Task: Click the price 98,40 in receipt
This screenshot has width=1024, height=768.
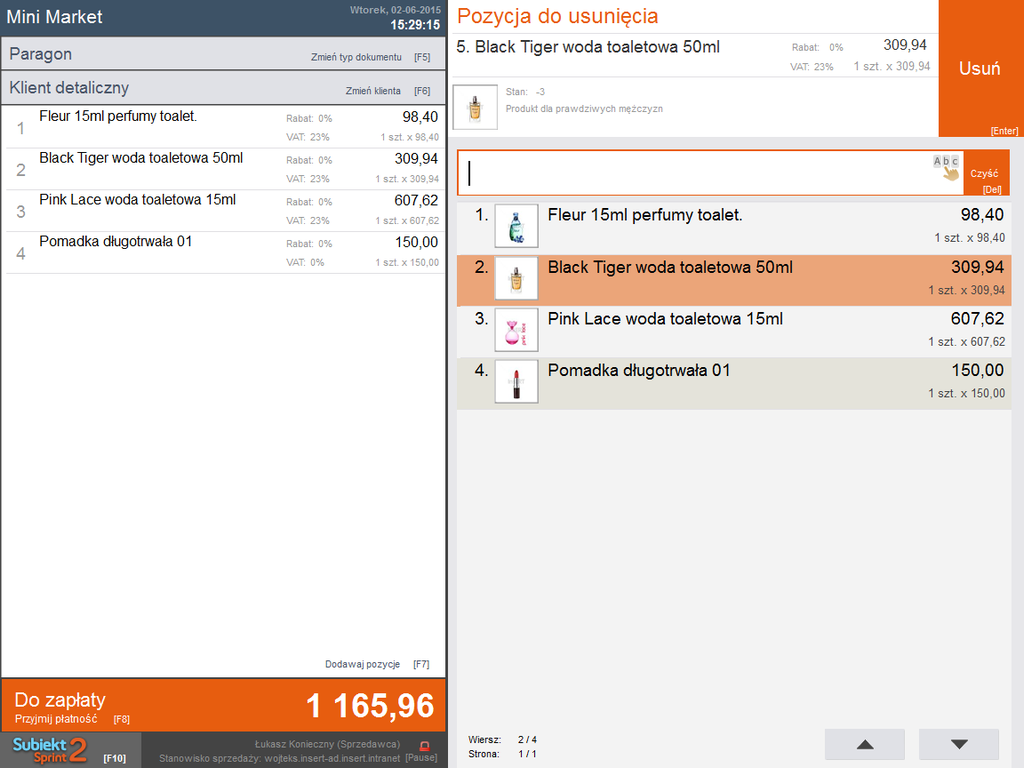Action: click(420, 117)
